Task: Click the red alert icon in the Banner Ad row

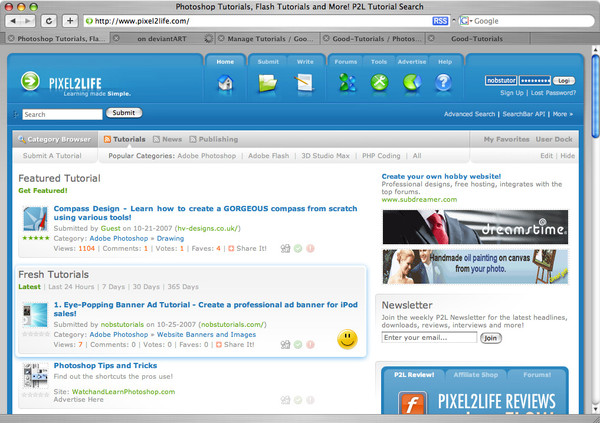Action: pos(310,345)
